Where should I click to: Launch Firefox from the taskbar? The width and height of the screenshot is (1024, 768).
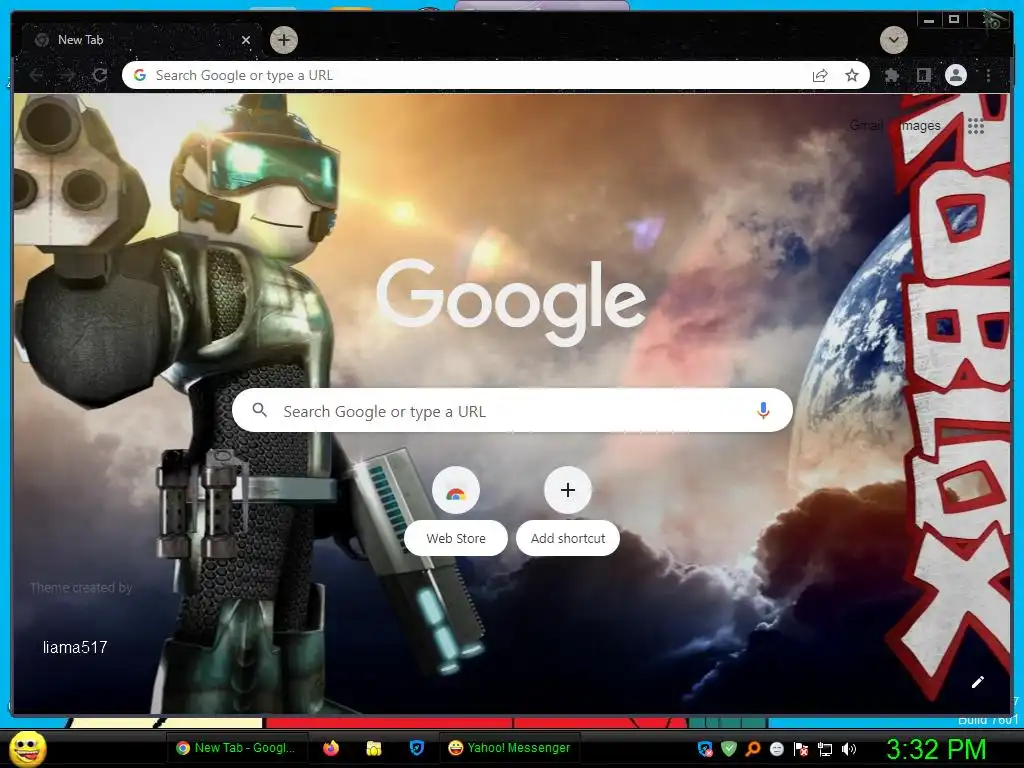point(331,748)
